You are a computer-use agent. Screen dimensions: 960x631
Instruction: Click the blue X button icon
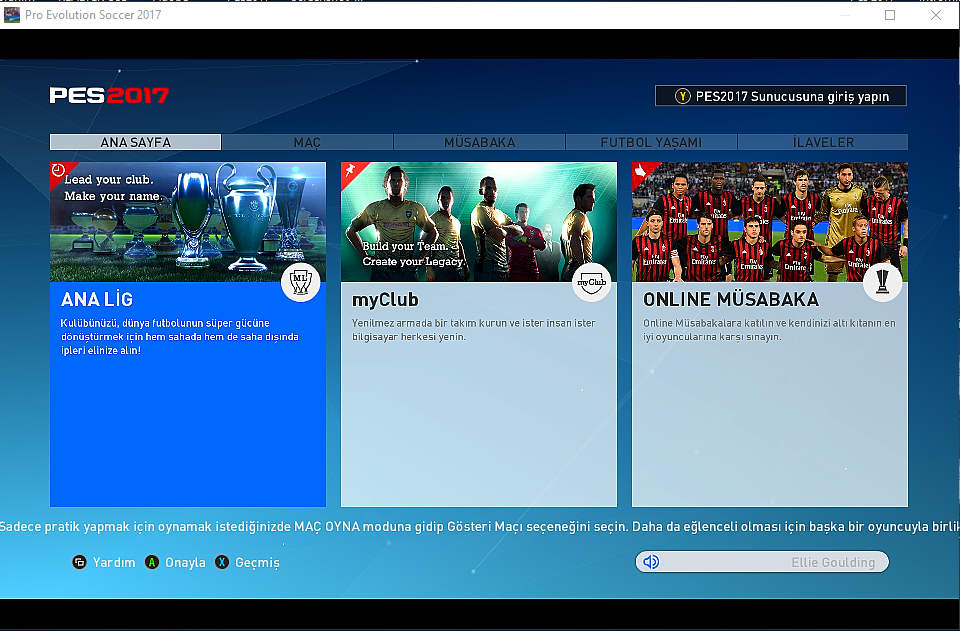[x=222, y=562]
